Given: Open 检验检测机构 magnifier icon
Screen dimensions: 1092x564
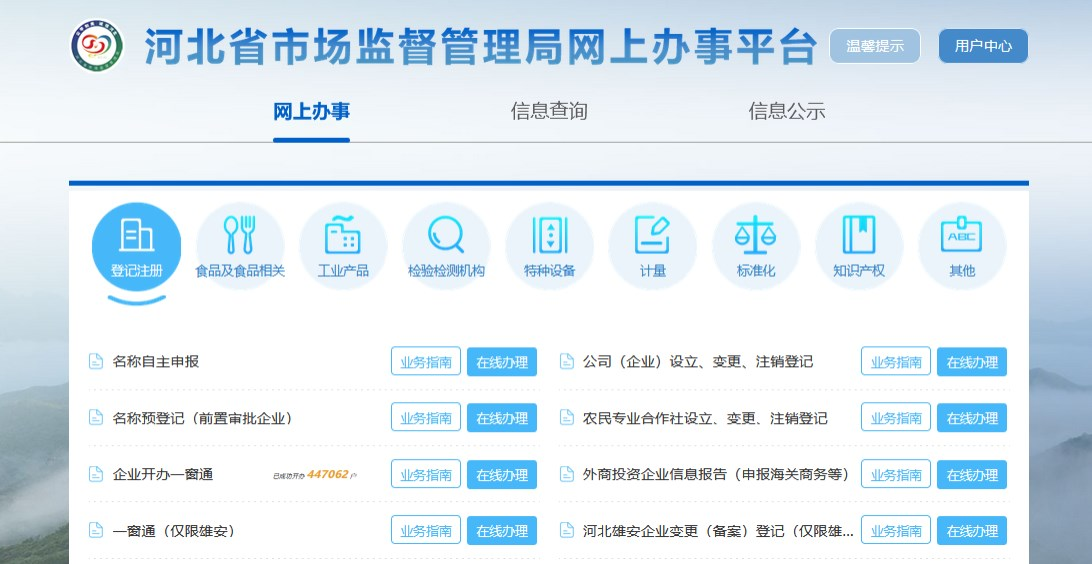Looking at the screenshot, I should point(446,246).
